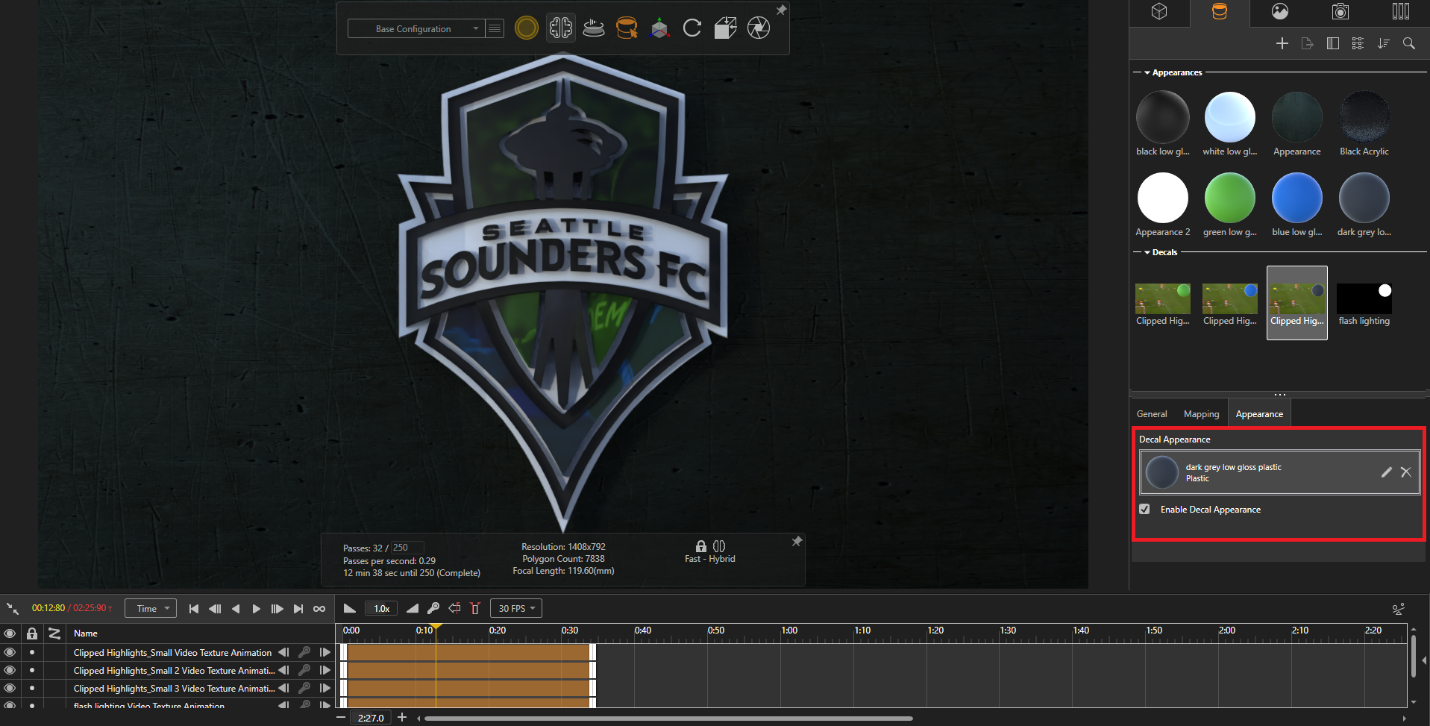This screenshot has height=726, width=1430.
Task: Switch to the Scenes environment tab
Action: pyautogui.click(x=1279, y=12)
